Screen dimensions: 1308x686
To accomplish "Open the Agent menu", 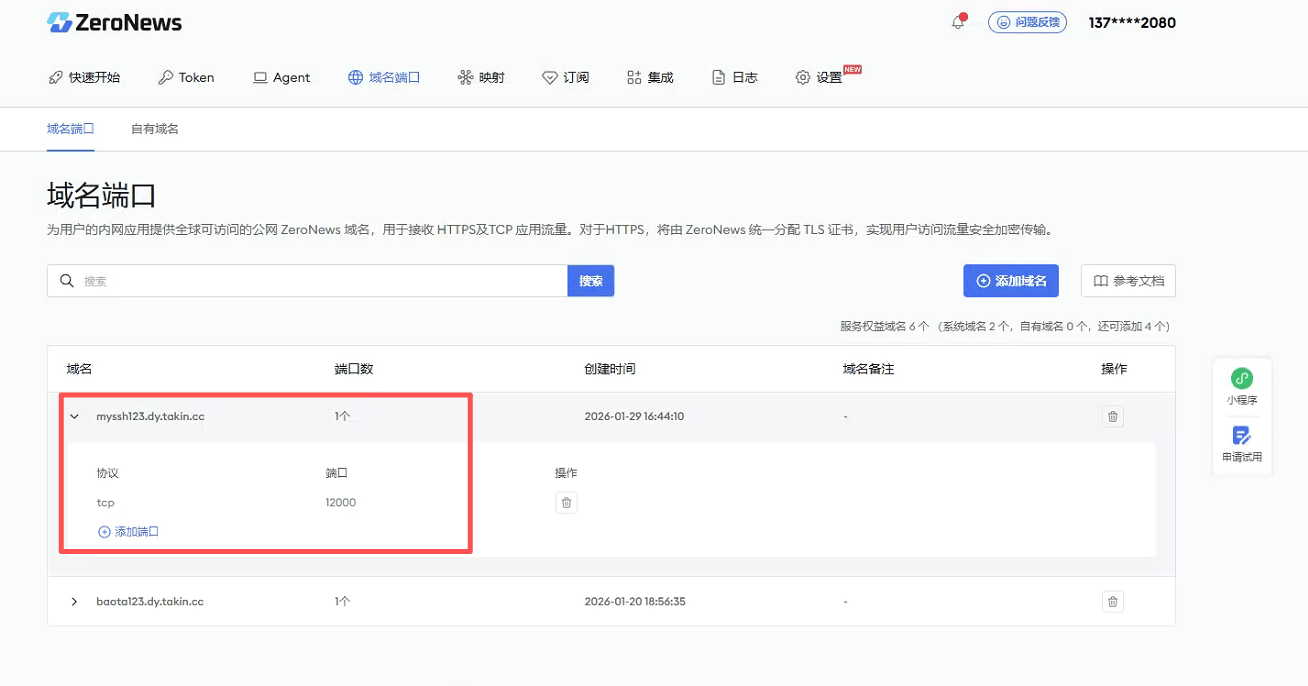I will 281,77.
